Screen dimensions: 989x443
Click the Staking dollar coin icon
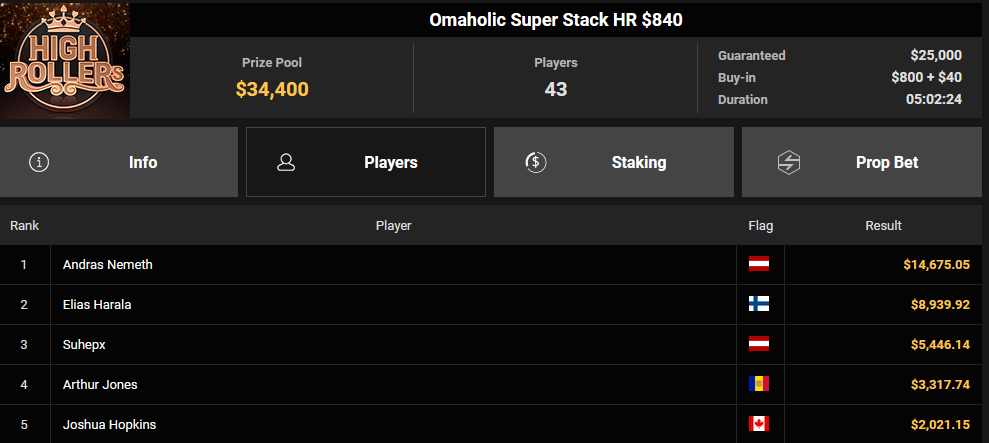[535, 162]
